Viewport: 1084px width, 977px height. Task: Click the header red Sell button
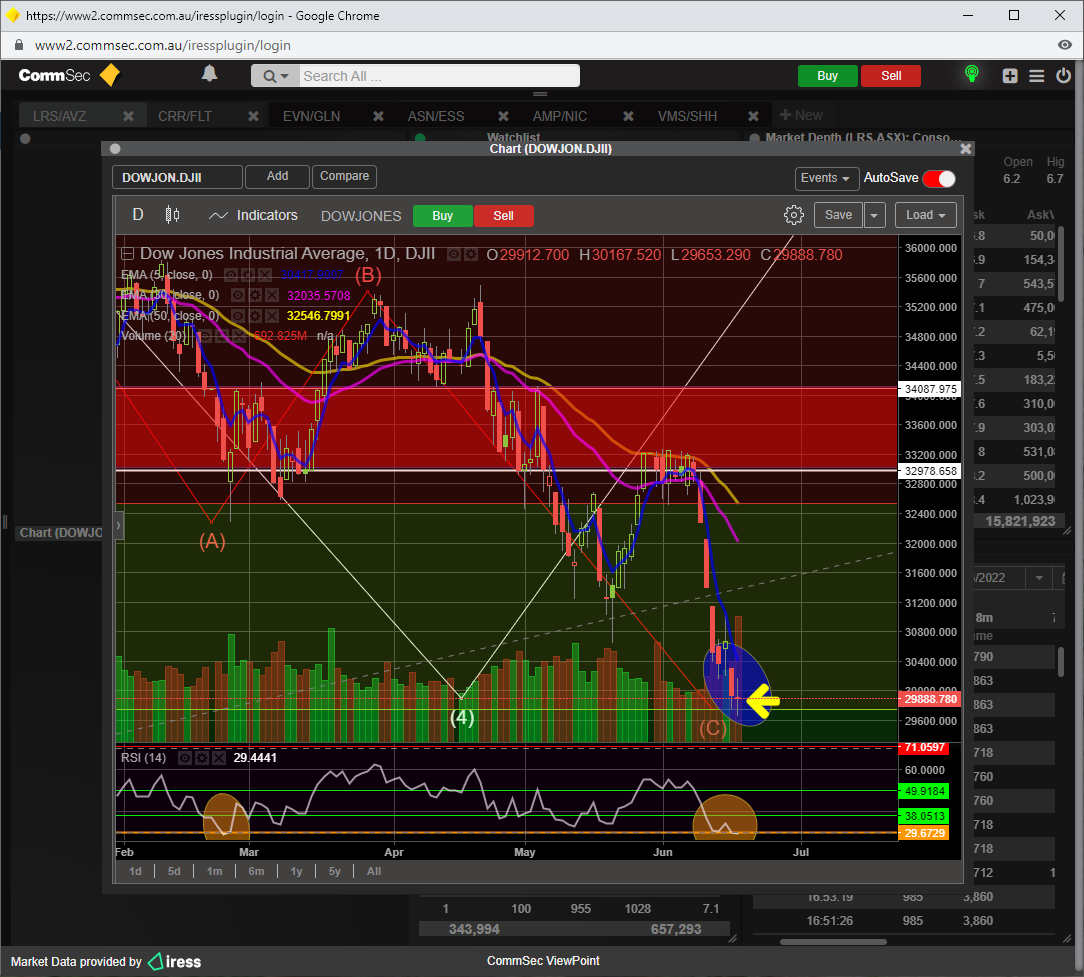(x=891, y=76)
